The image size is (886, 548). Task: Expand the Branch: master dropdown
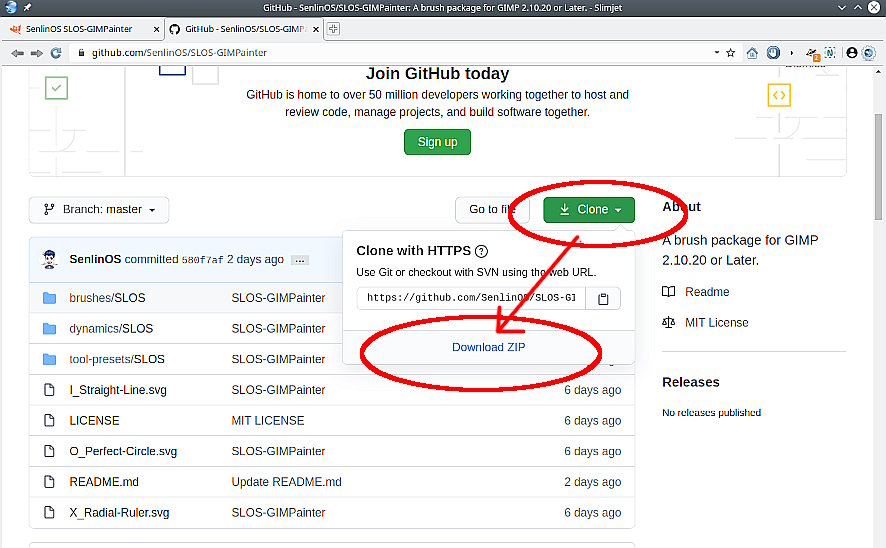(99, 210)
